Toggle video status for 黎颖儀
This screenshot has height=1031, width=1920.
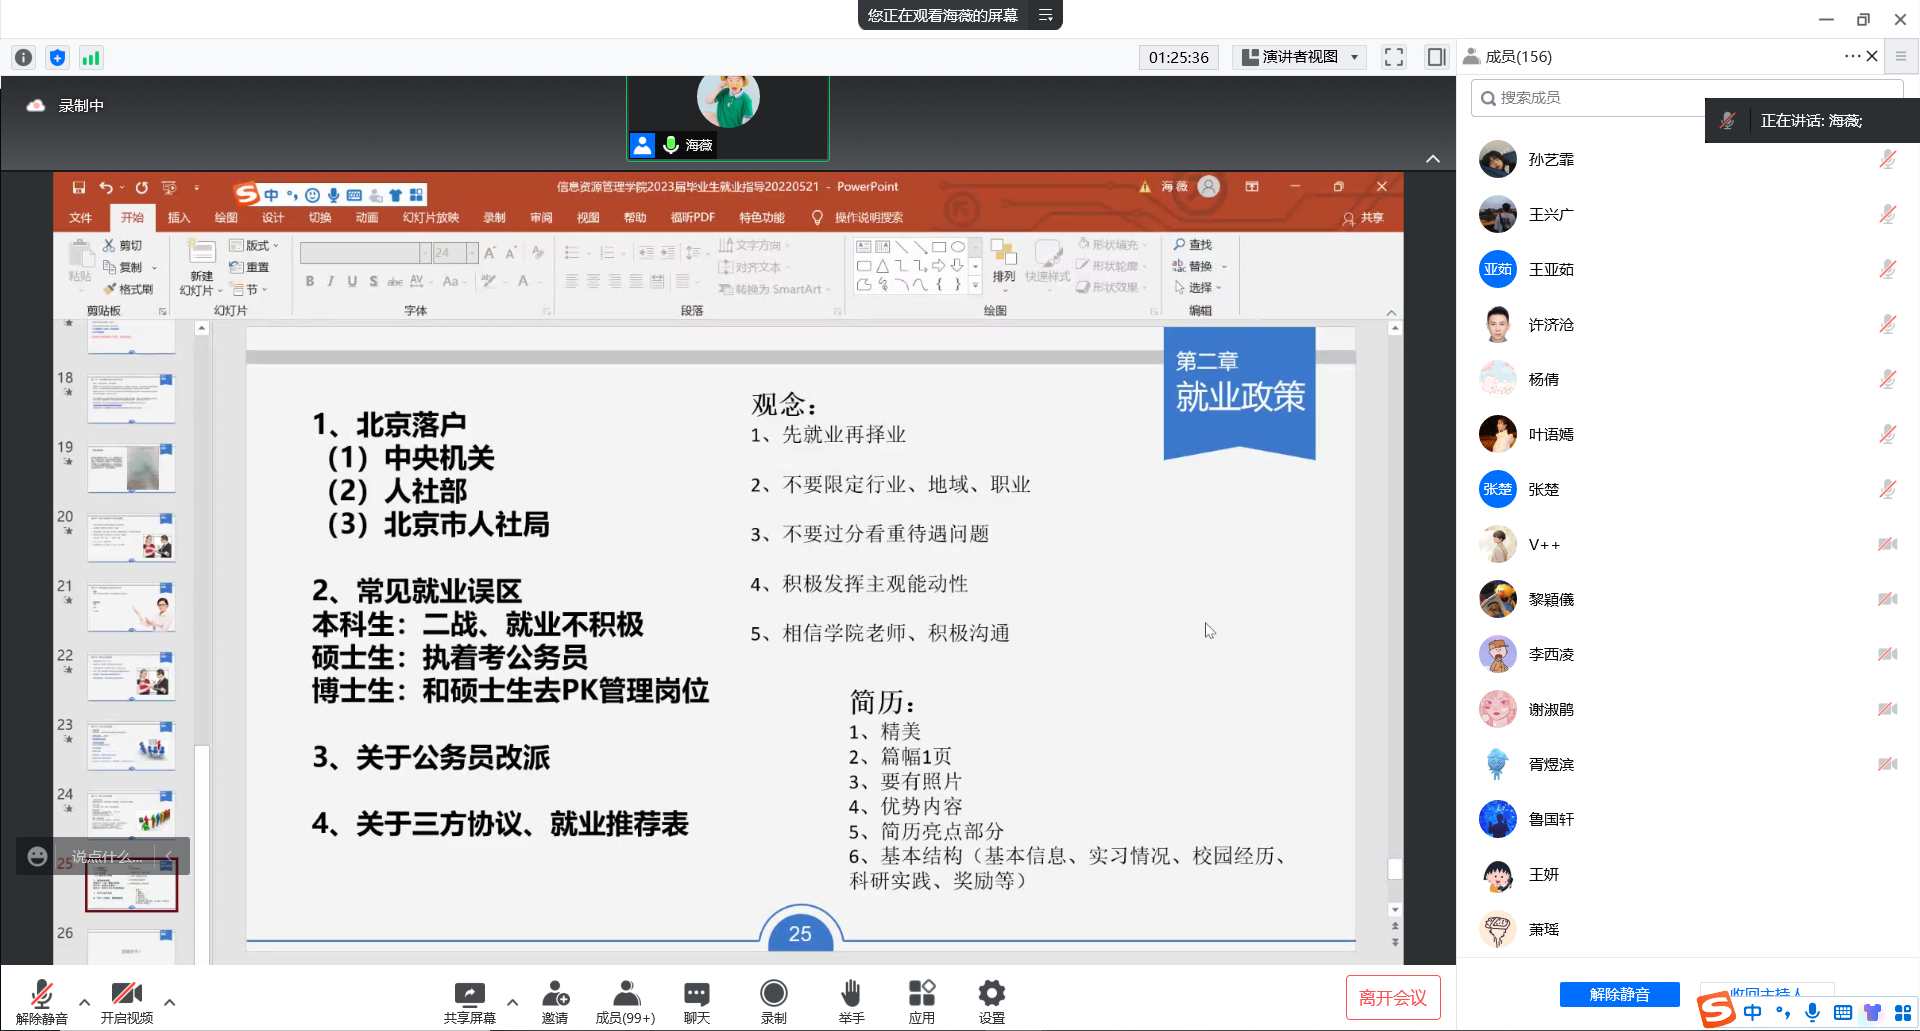1887,599
